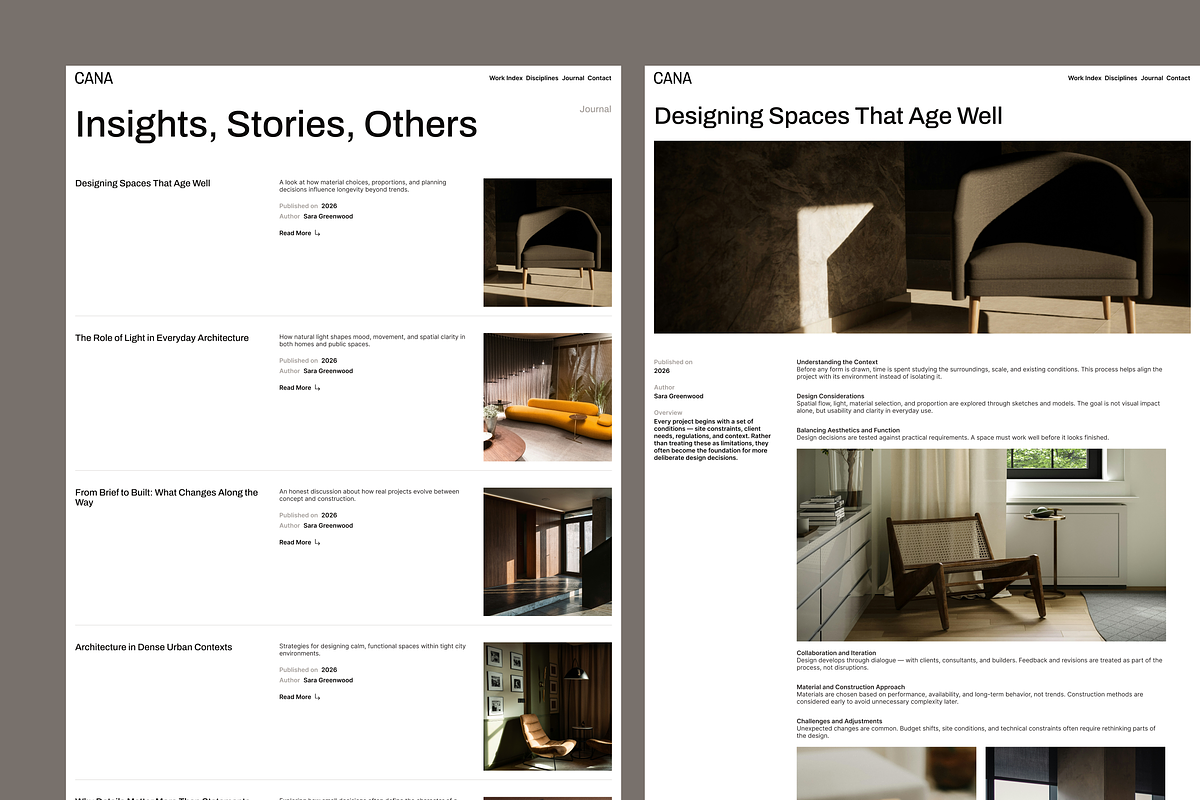The width and height of the screenshot is (1200, 800).
Task: Open Contact in the article page nav
Action: pos(1179,78)
